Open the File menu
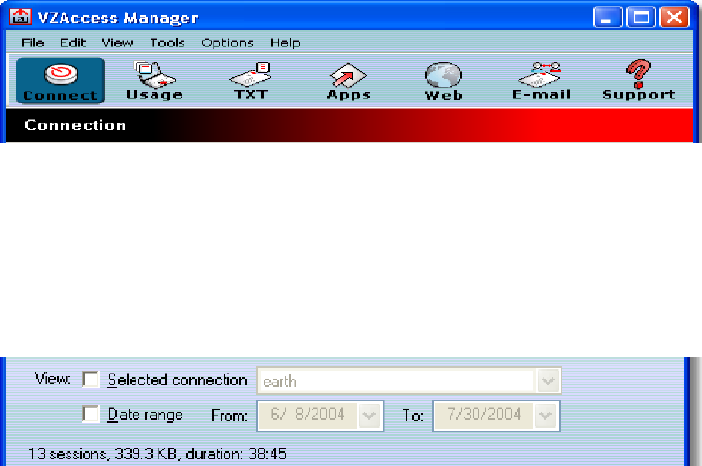This screenshot has height=466, width=702. point(33,43)
